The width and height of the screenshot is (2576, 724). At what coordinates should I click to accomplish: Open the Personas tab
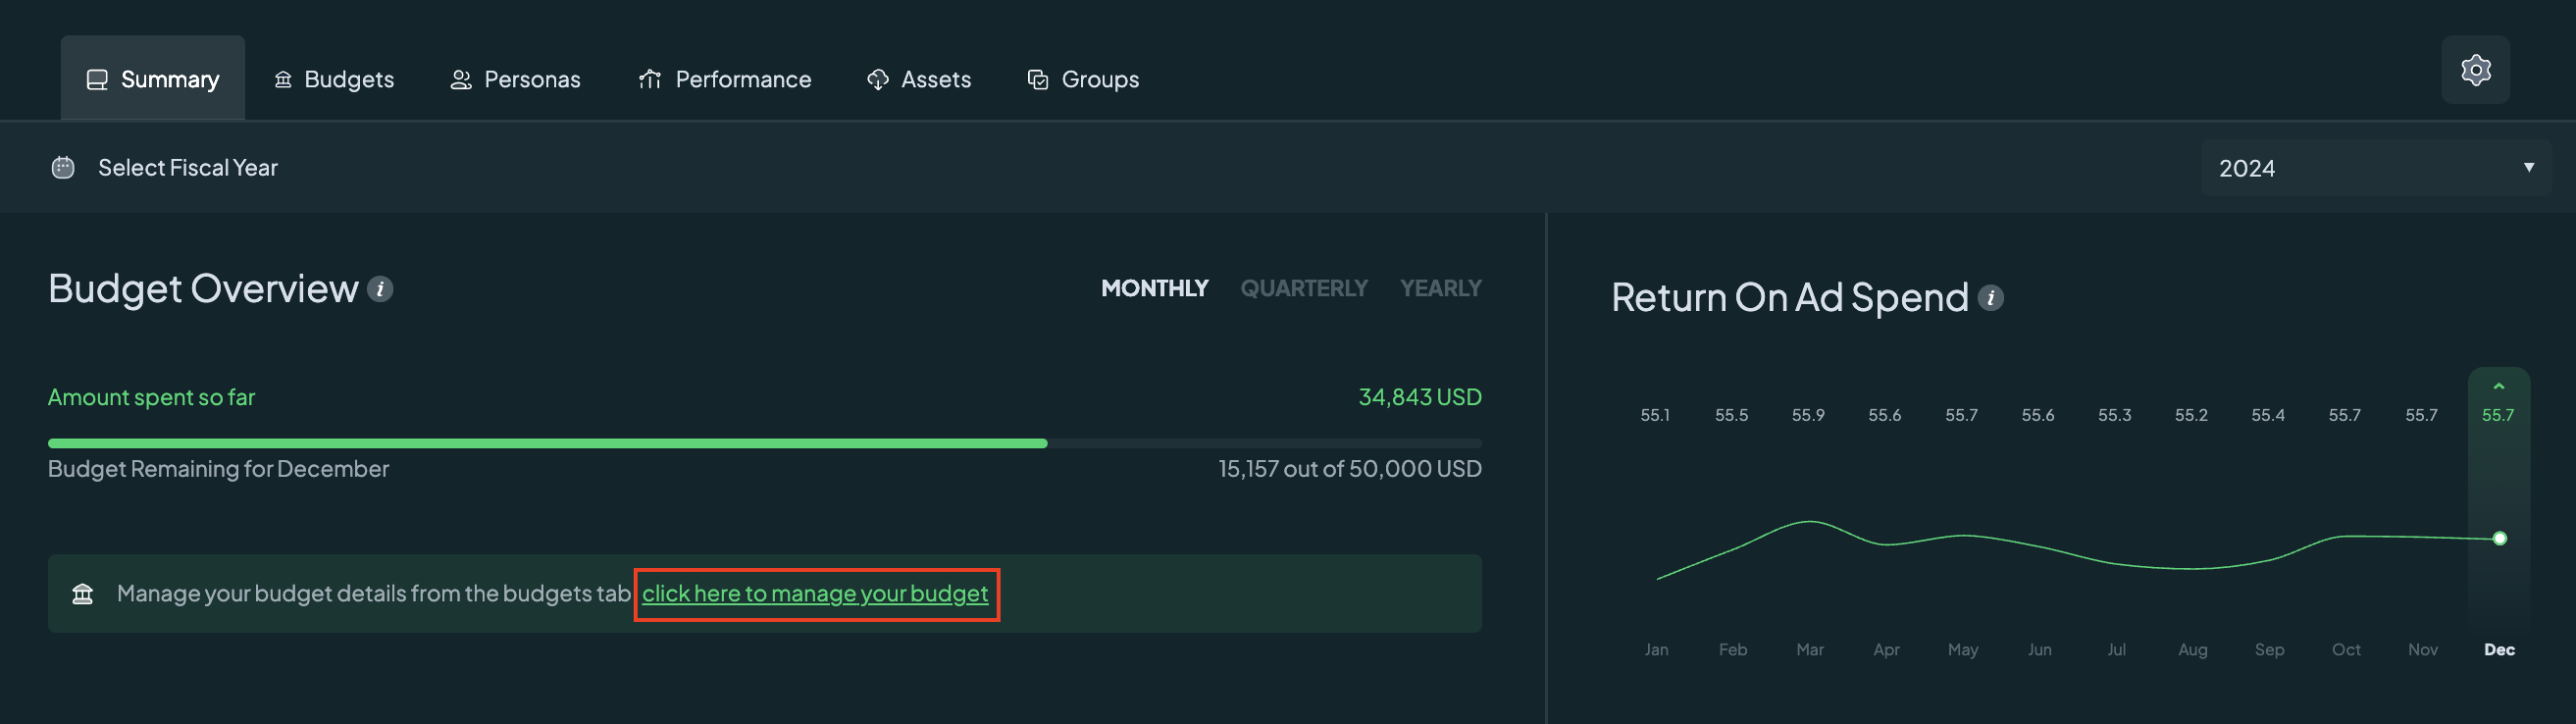[x=515, y=79]
